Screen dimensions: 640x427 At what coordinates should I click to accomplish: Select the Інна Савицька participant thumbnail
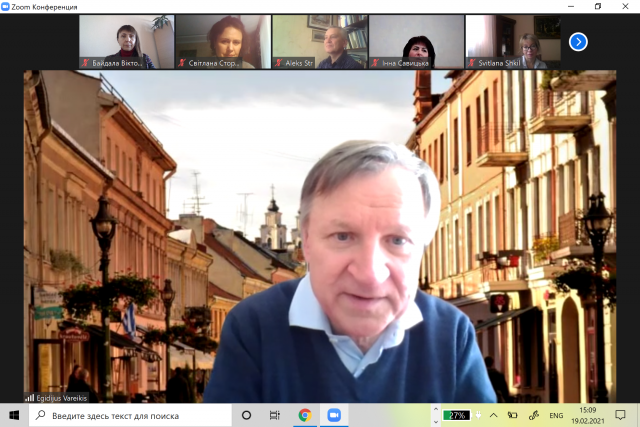point(416,41)
